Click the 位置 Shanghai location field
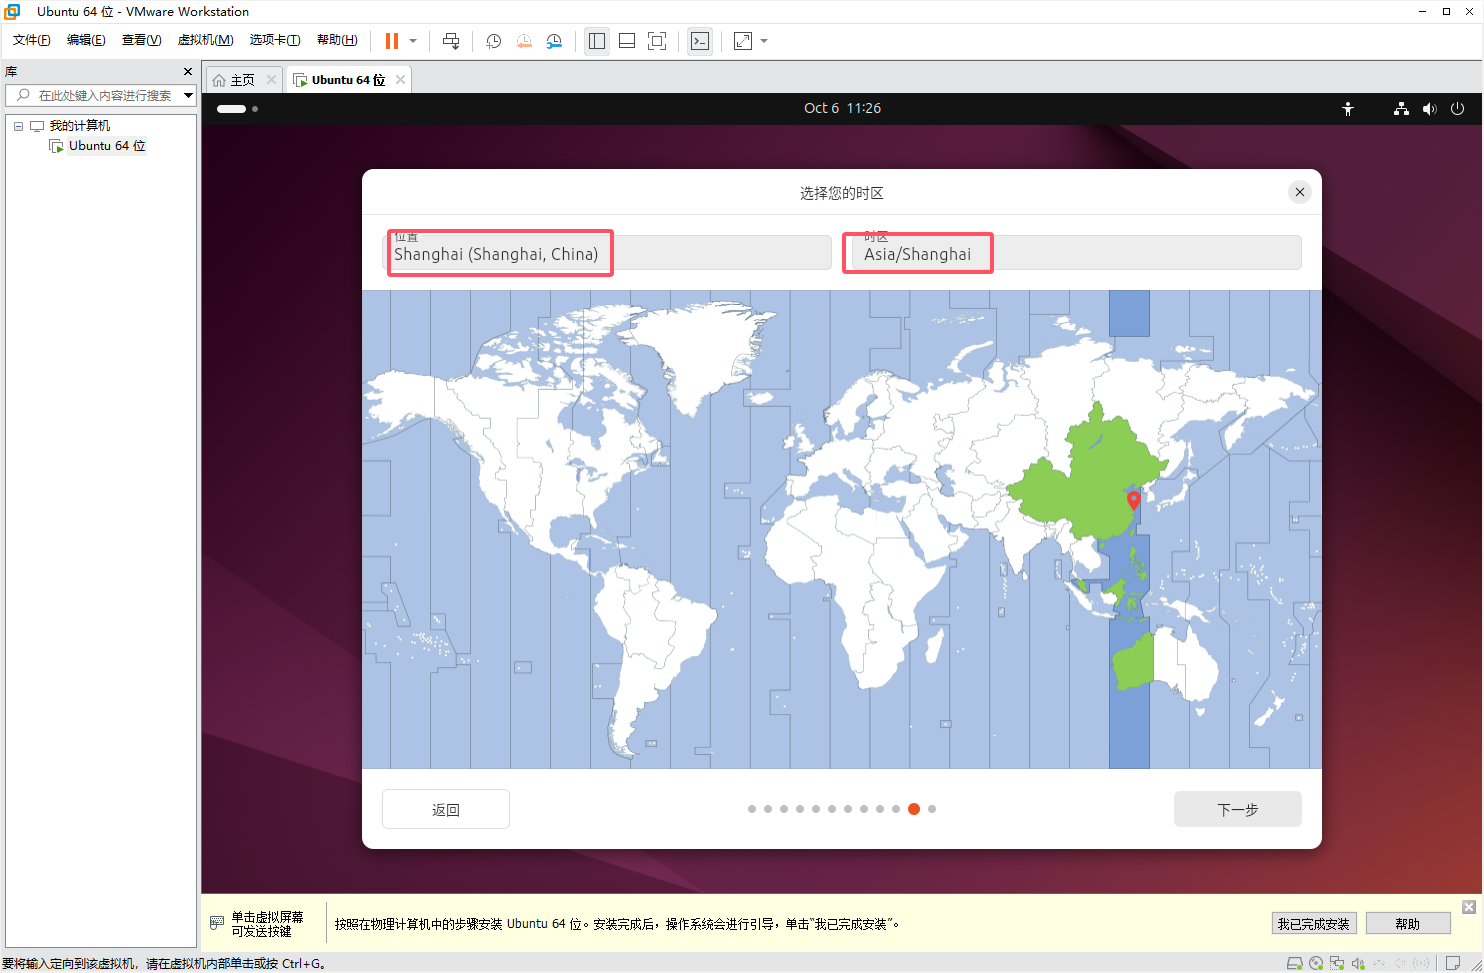The height and width of the screenshot is (973, 1484). click(609, 252)
